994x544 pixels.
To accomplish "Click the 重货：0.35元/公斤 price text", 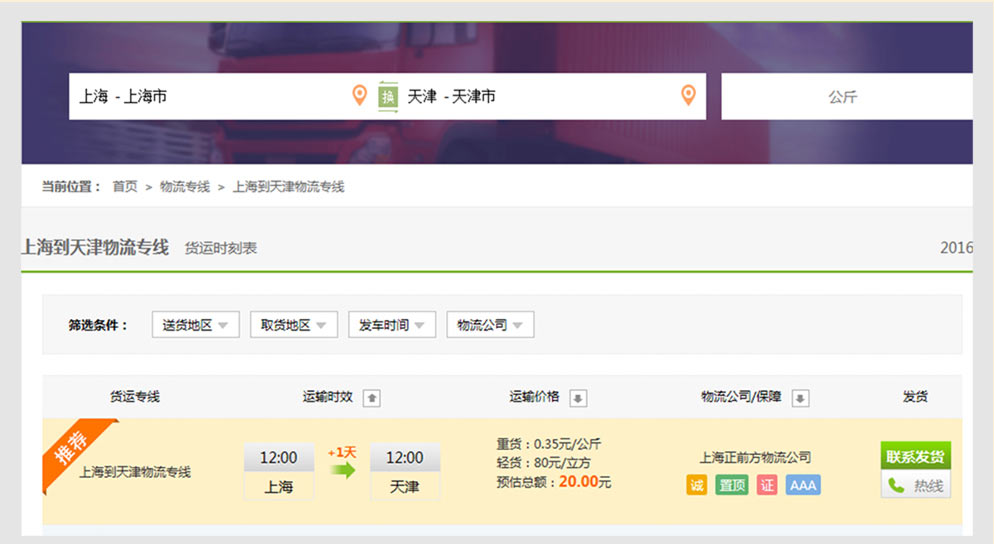I will pos(549,444).
